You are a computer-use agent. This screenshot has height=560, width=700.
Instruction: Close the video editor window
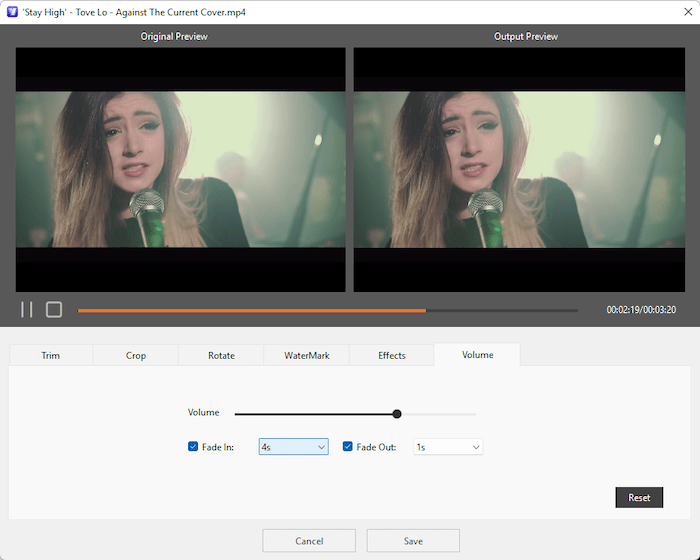[688, 12]
